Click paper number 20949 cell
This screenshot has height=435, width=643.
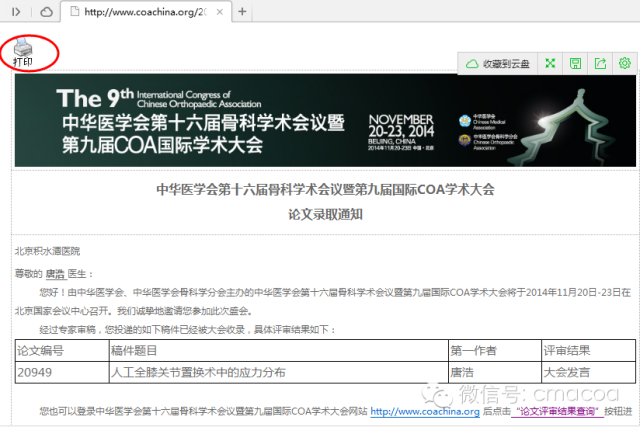[x=60, y=371]
